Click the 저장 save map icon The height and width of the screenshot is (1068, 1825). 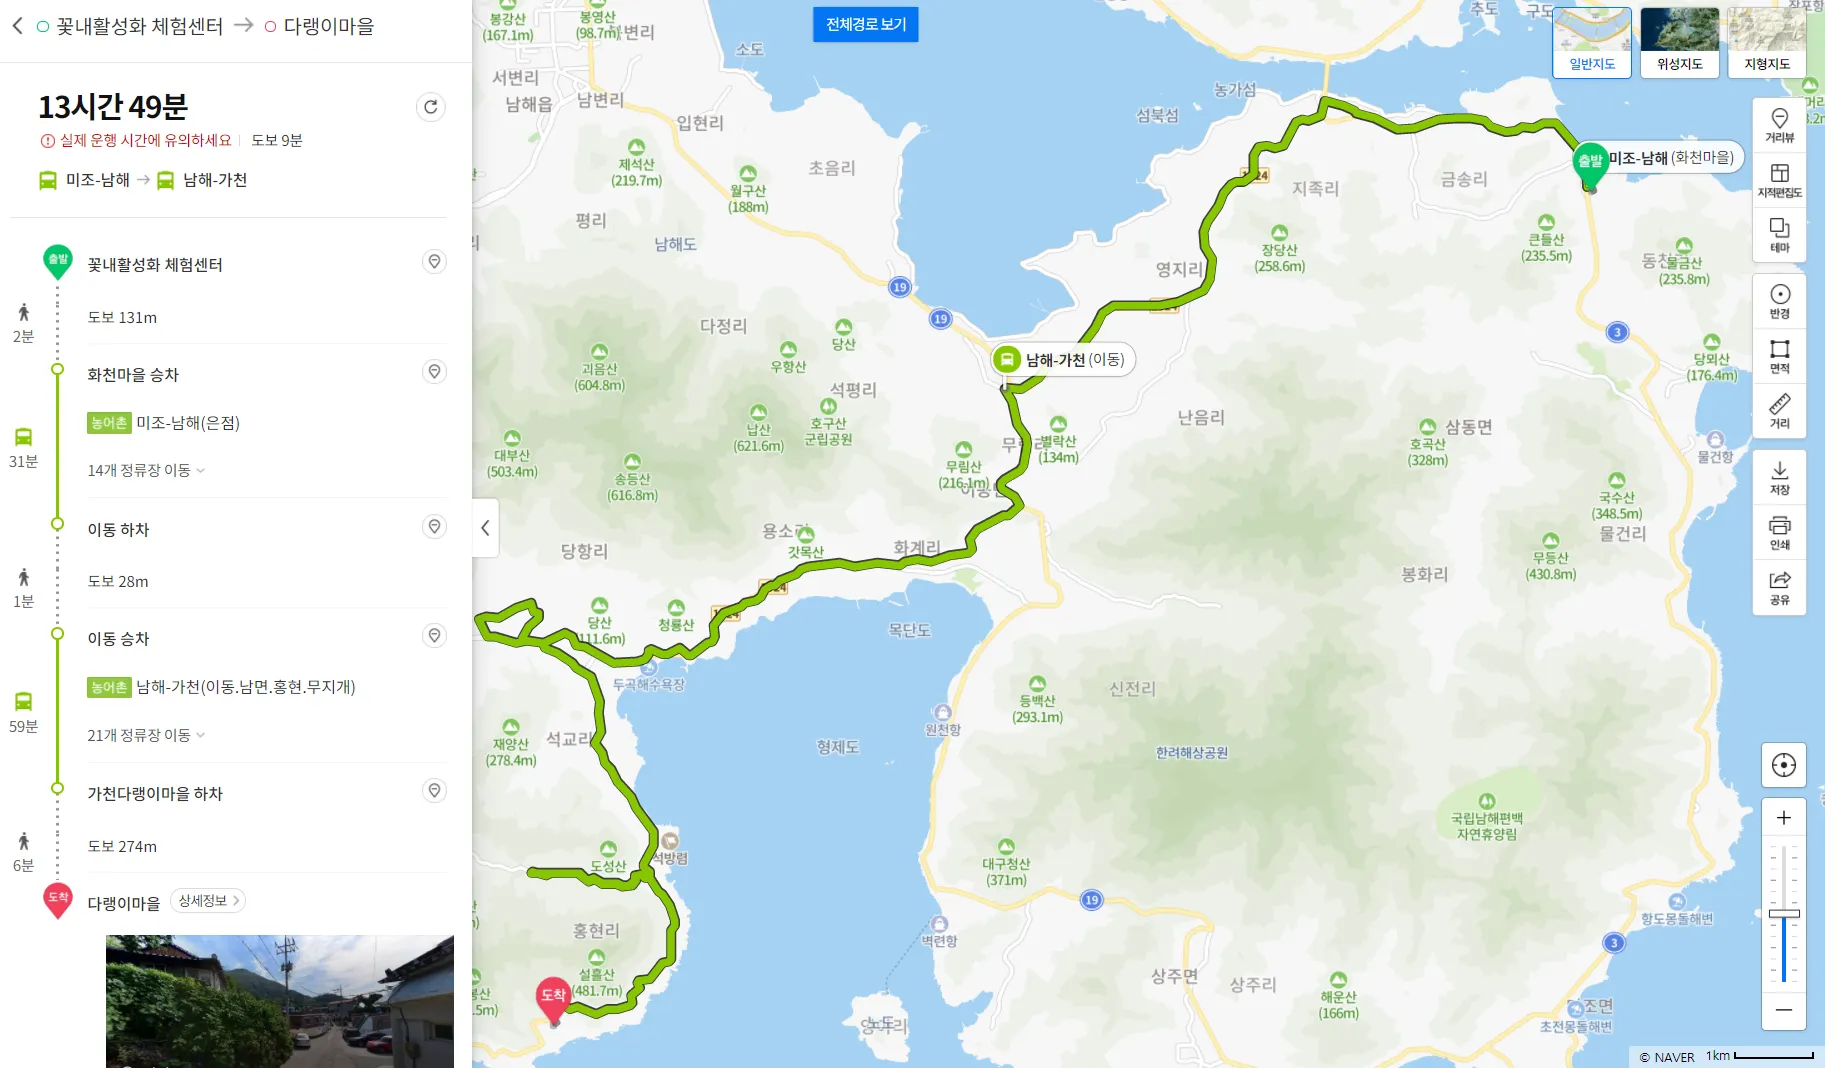coord(1779,477)
